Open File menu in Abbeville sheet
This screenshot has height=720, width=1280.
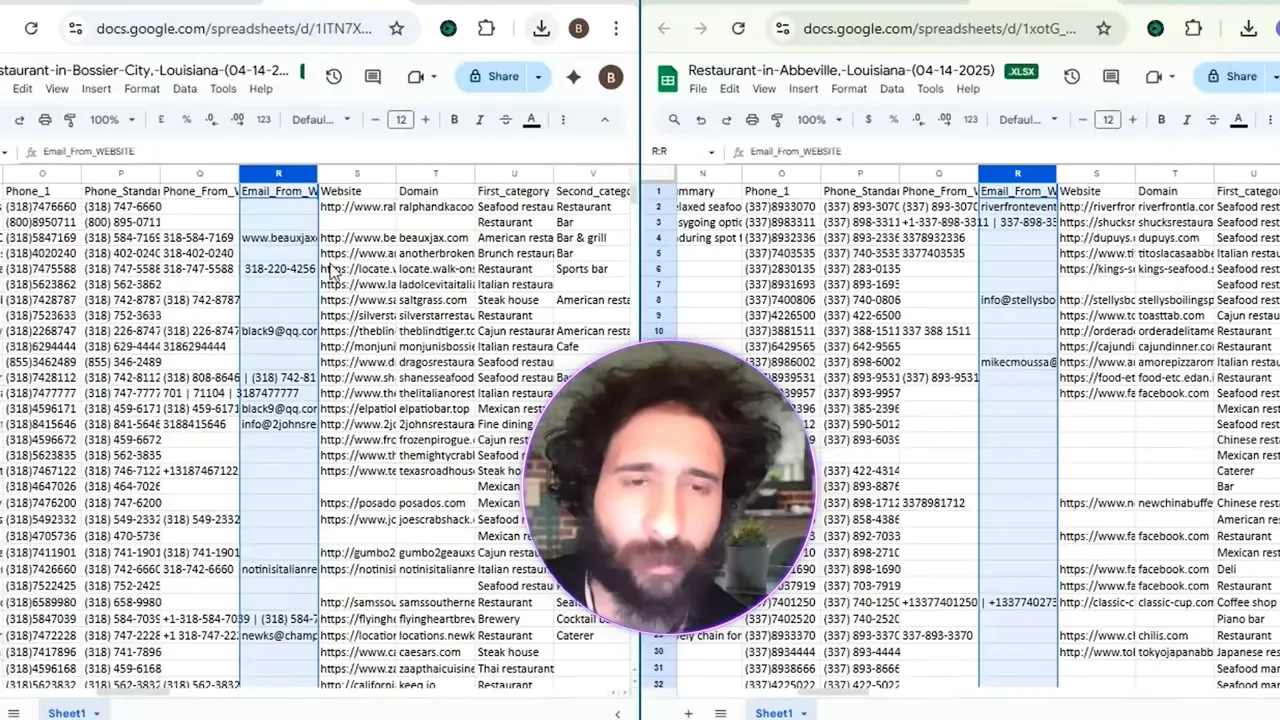point(698,89)
